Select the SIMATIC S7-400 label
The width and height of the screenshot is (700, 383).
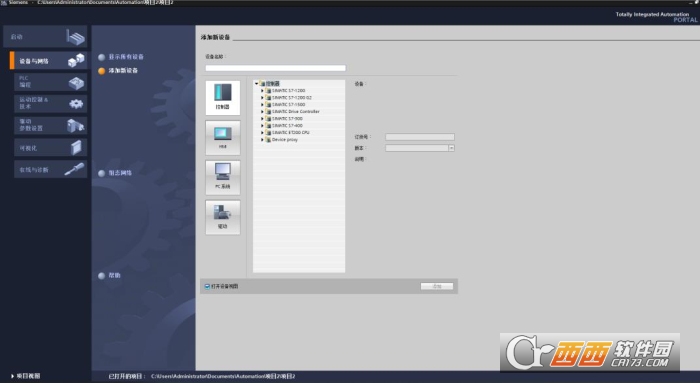[288, 125]
